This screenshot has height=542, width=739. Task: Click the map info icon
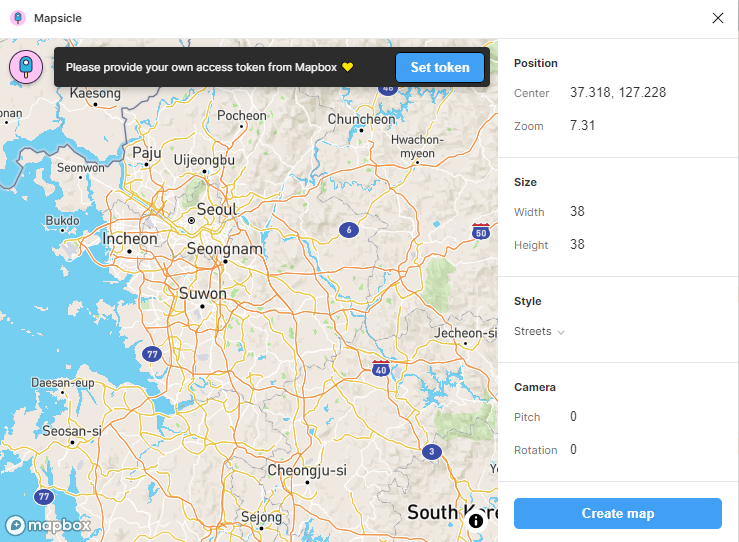(476, 521)
